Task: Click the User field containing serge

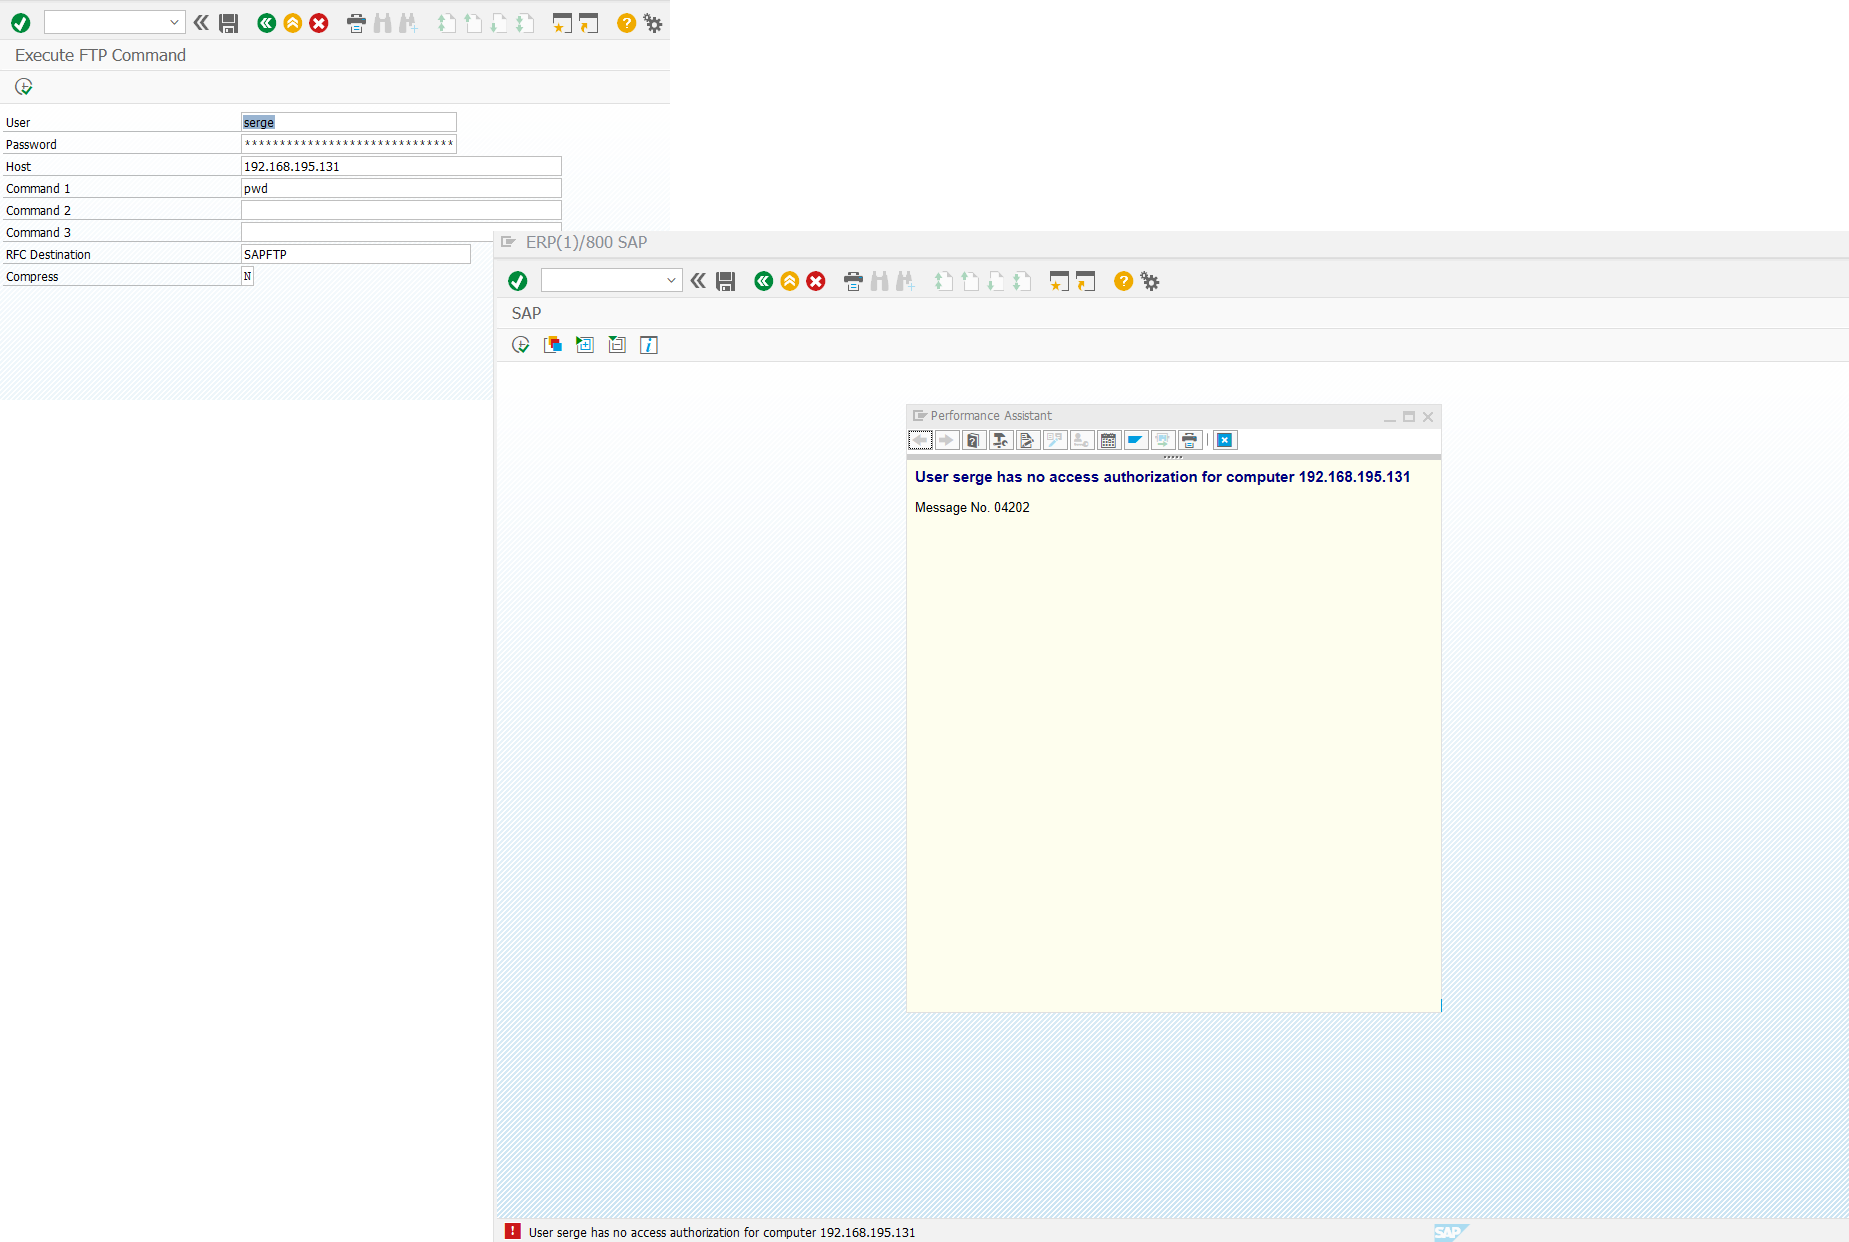Action: [x=348, y=122]
